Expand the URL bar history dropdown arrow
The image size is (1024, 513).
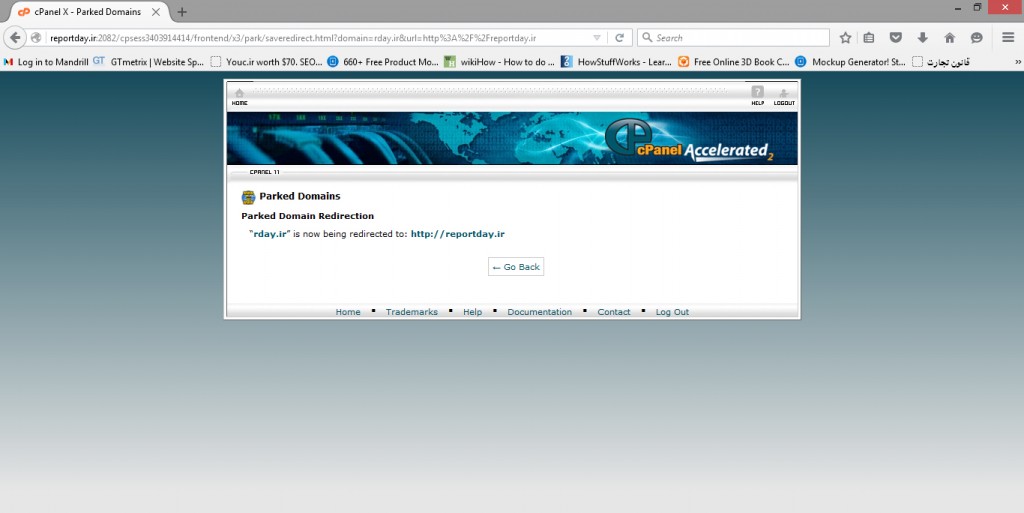[x=597, y=38]
